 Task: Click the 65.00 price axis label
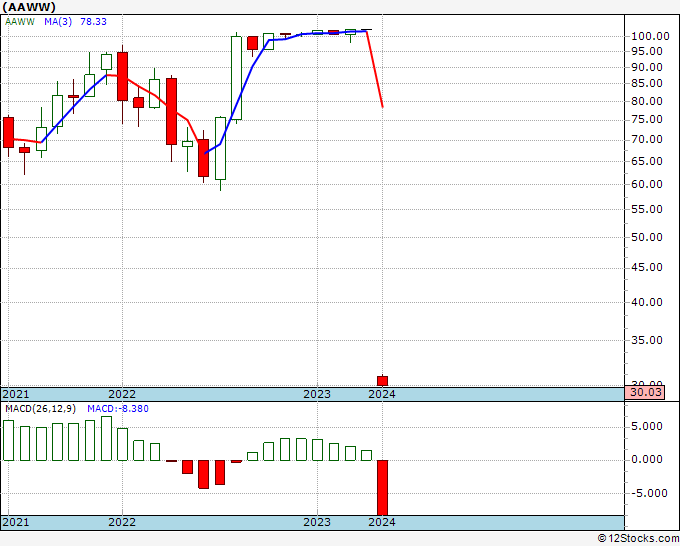coord(647,161)
